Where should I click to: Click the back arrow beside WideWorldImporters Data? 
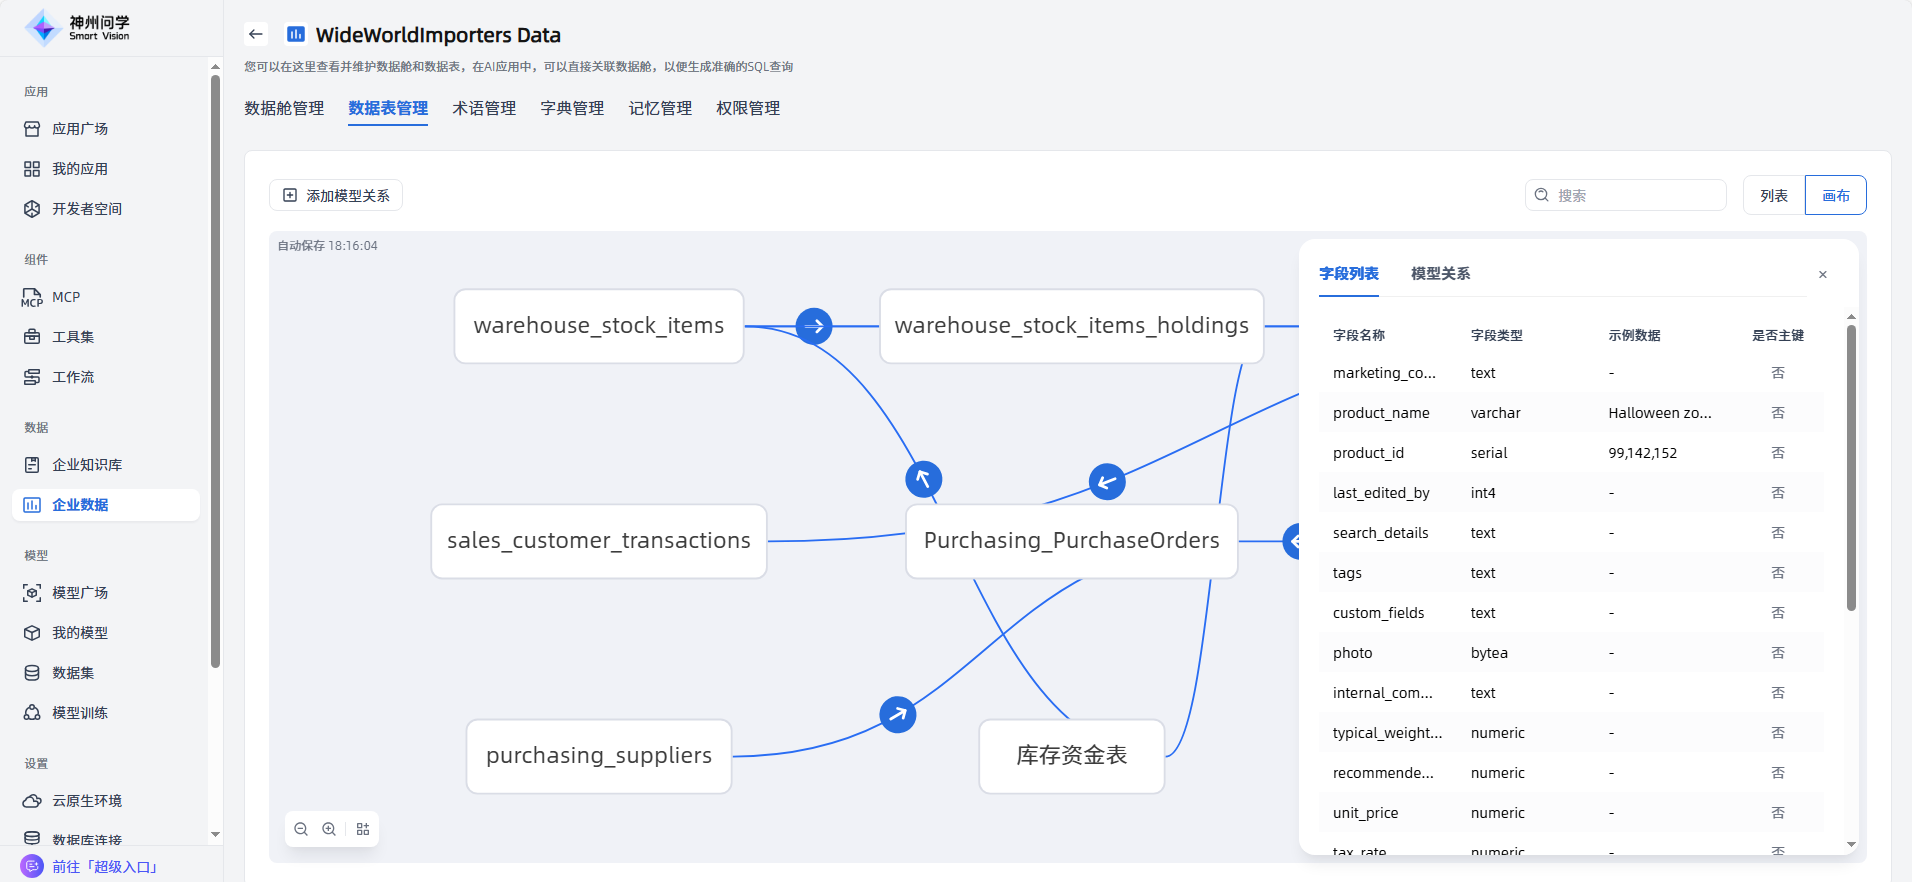256,34
